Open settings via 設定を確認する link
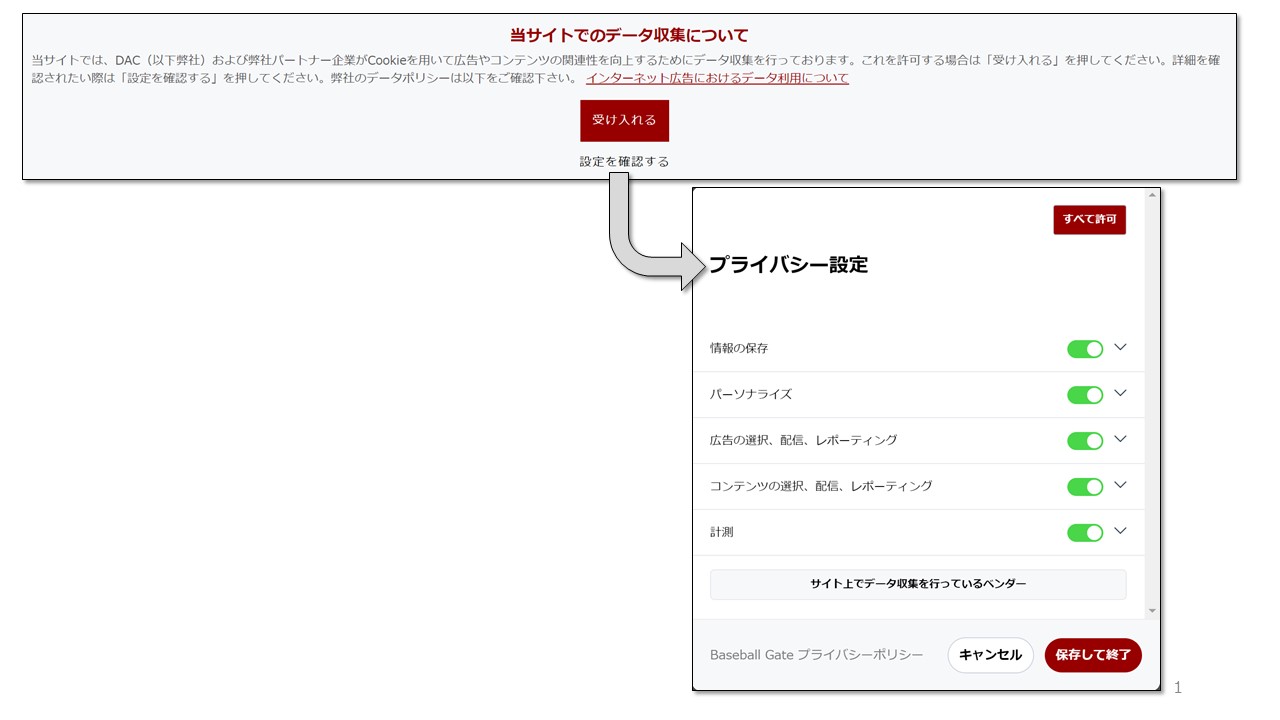The height and width of the screenshot is (720, 1280). coord(624,160)
